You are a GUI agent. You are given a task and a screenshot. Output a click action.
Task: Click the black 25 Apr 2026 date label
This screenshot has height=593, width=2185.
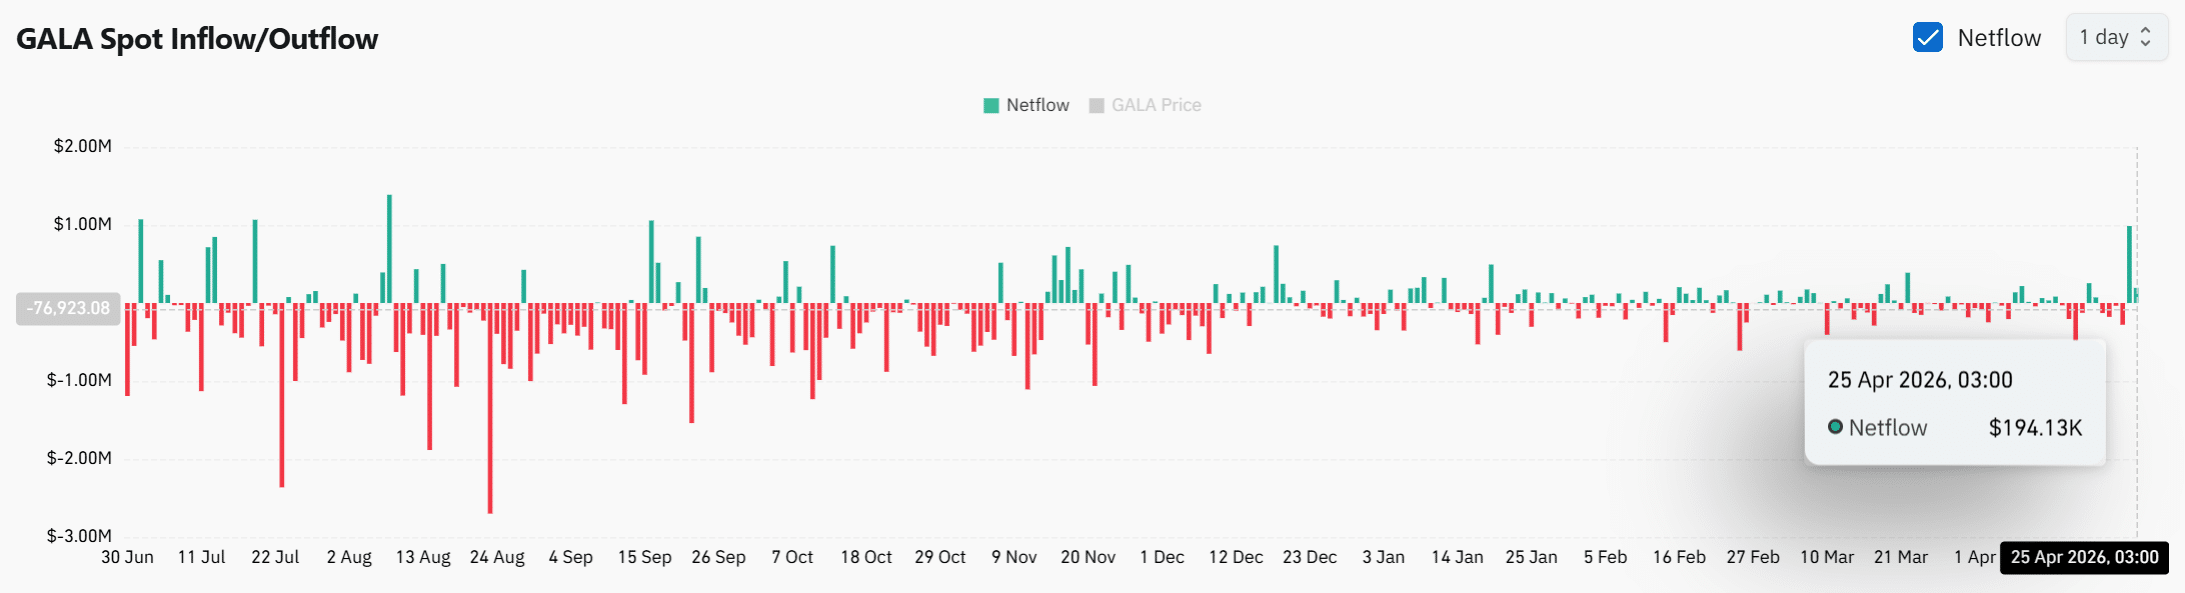(x=2084, y=557)
